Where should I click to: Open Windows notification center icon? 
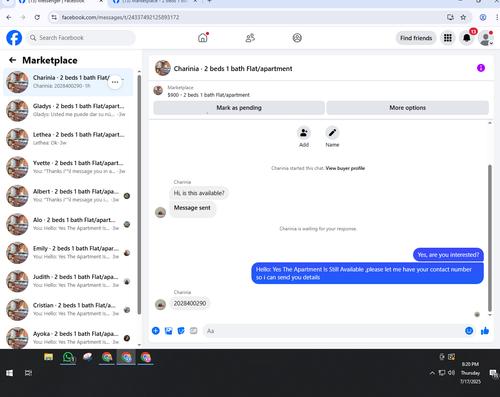(x=493, y=373)
